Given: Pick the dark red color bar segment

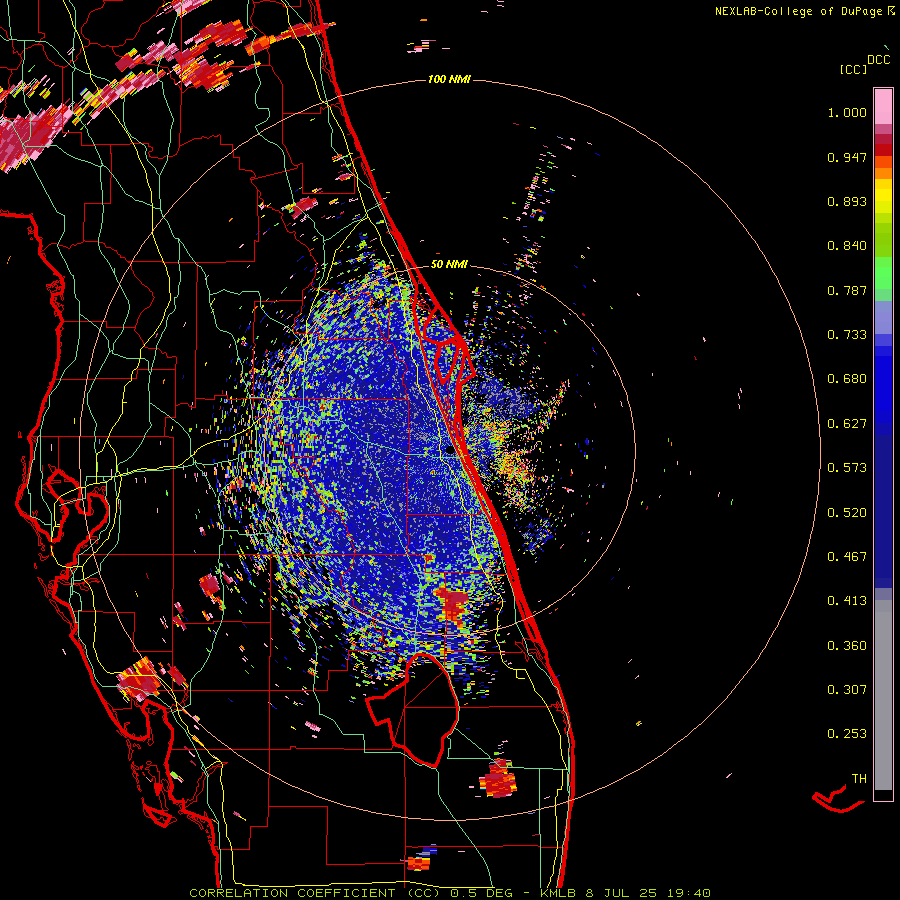Looking at the screenshot, I should [883, 150].
